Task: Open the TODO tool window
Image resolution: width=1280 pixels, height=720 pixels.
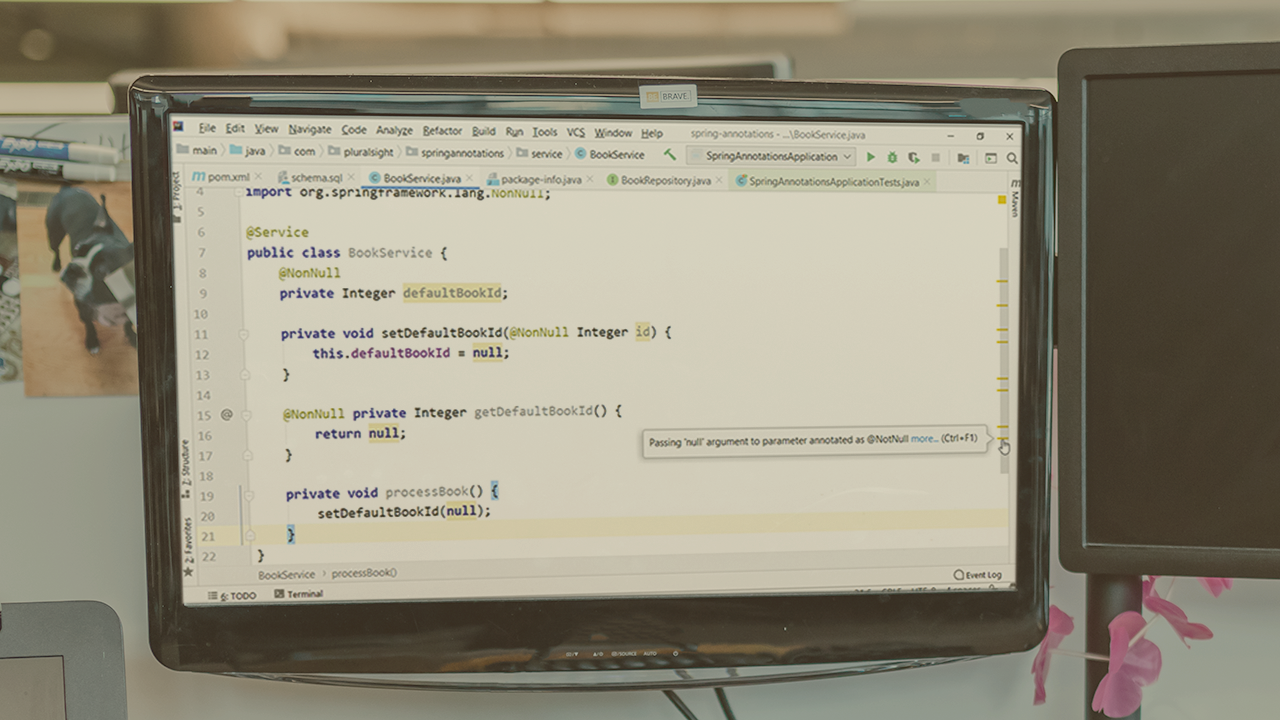Action: (244, 594)
